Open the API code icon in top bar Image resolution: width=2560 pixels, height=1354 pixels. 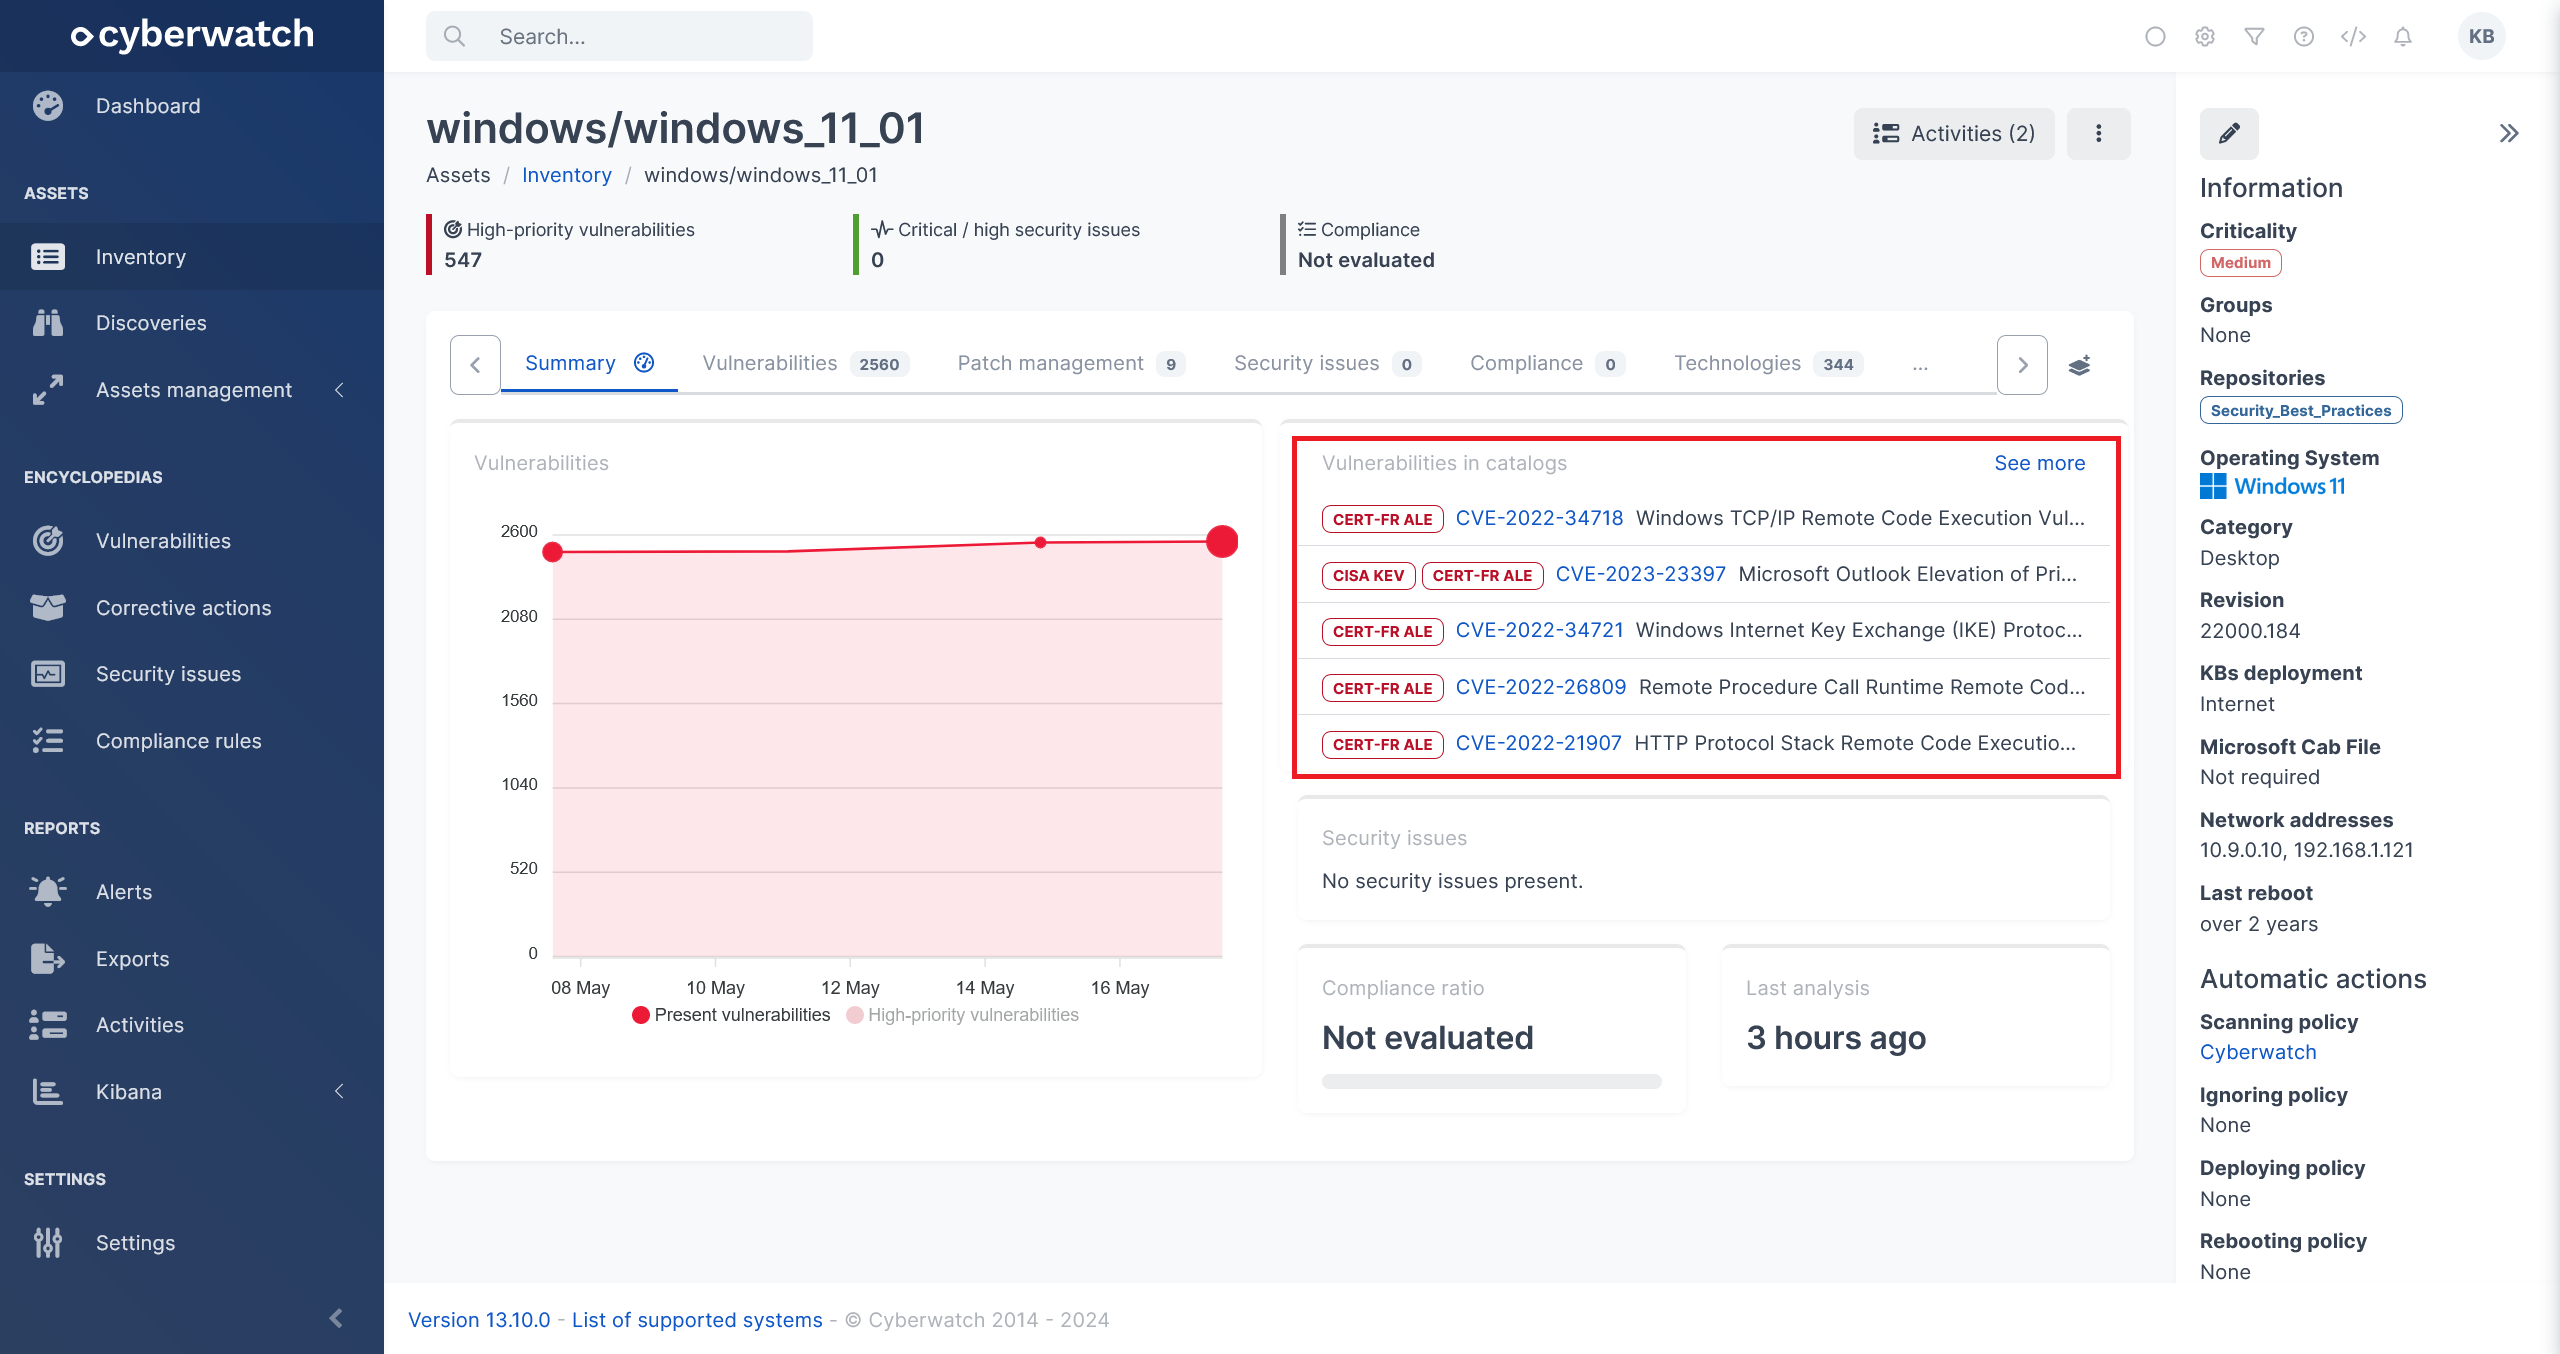2353,37
